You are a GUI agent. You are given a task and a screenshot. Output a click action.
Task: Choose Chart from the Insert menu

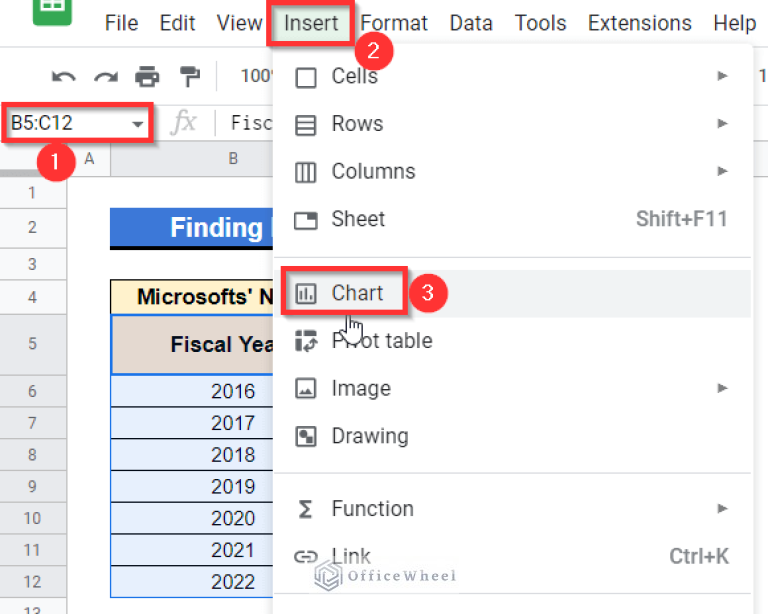(512, 293)
